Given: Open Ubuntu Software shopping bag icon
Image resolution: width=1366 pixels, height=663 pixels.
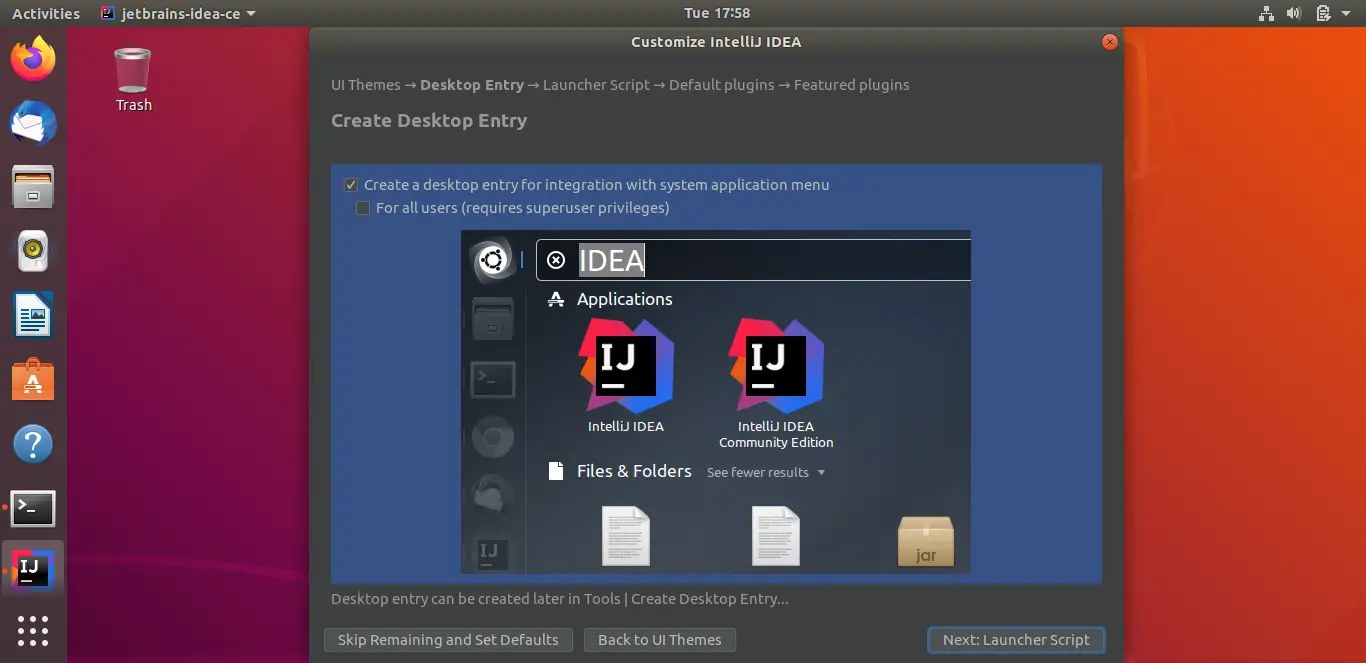Looking at the screenshot, I should coord(33,379).
